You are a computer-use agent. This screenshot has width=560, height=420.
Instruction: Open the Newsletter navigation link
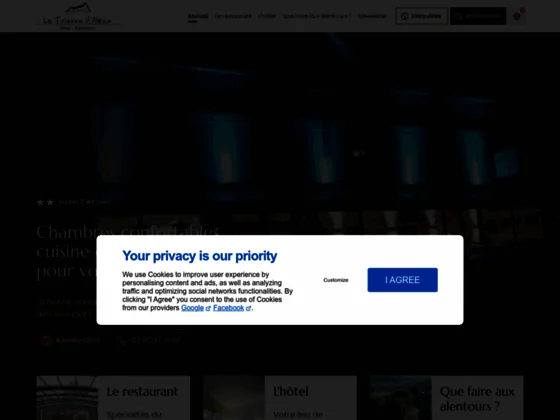[x=372, y=16]
